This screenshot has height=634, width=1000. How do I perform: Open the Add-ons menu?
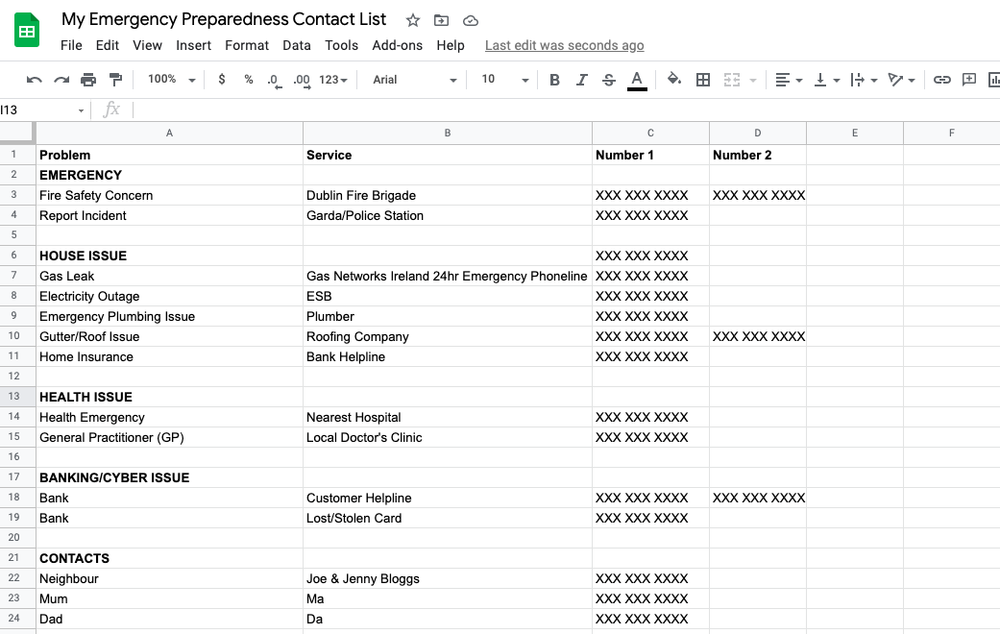[x=397, y=45]
